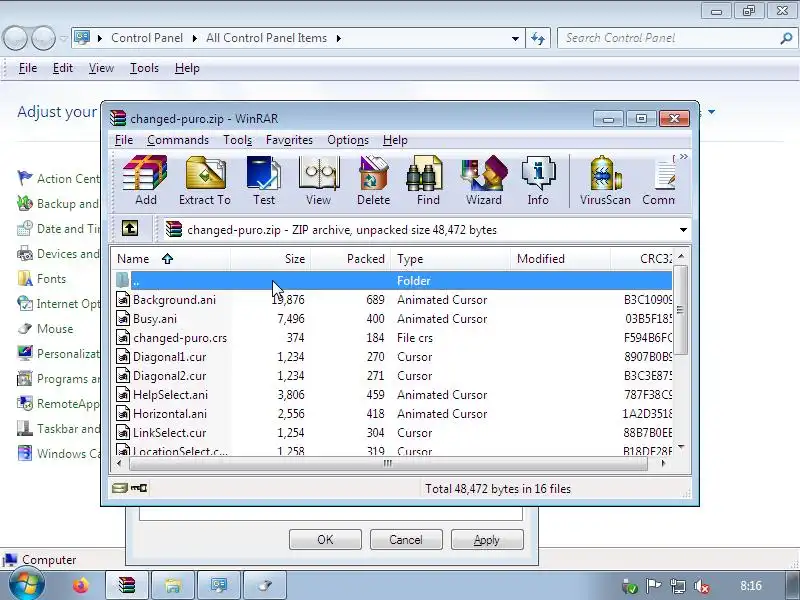
Task: Click the key password icon in status bar
Action: [x=139, y=488]
